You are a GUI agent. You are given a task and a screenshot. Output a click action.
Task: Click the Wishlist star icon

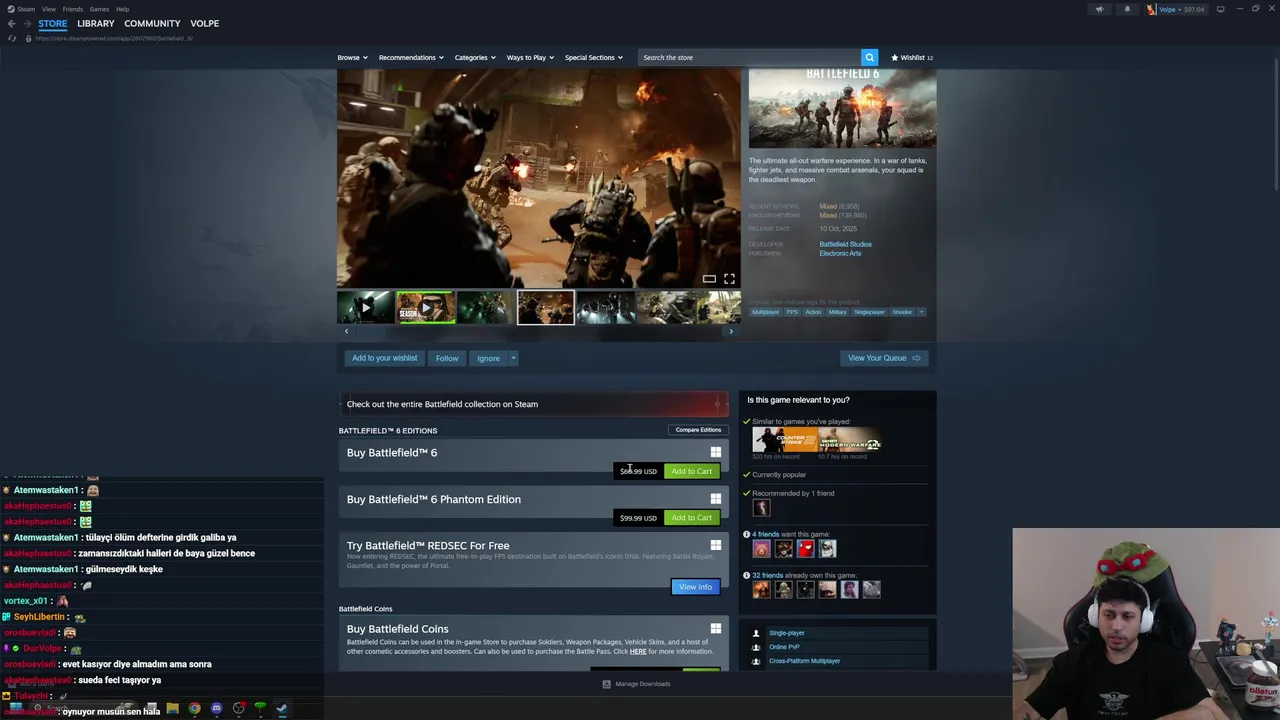pyautogui.click(x=895, y=57)
